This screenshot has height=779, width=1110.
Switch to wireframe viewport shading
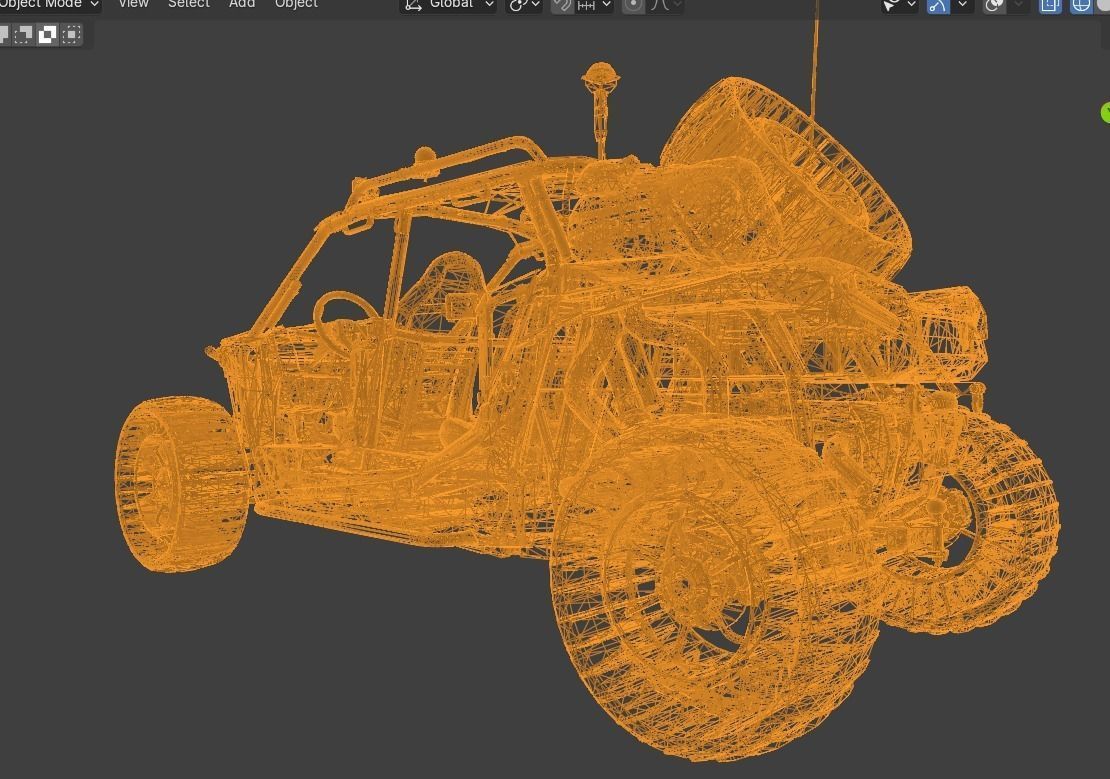1081,6
